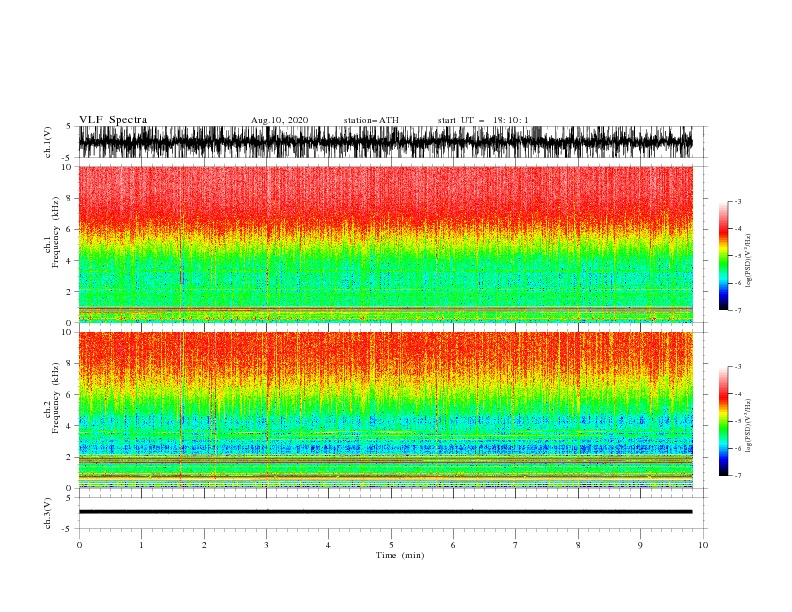Click the time axis tick label '10'
This screenshot has width=792, height=612.
point(703,545)
